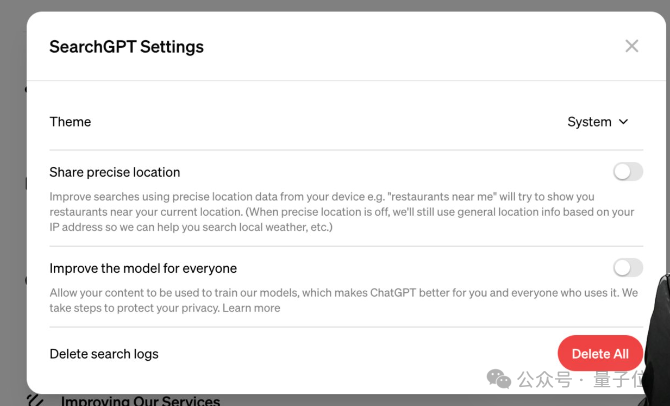Click the Share precise location label
Image resolution: width=670 pixels, height=406 pixels.
(x=115, y=172)
